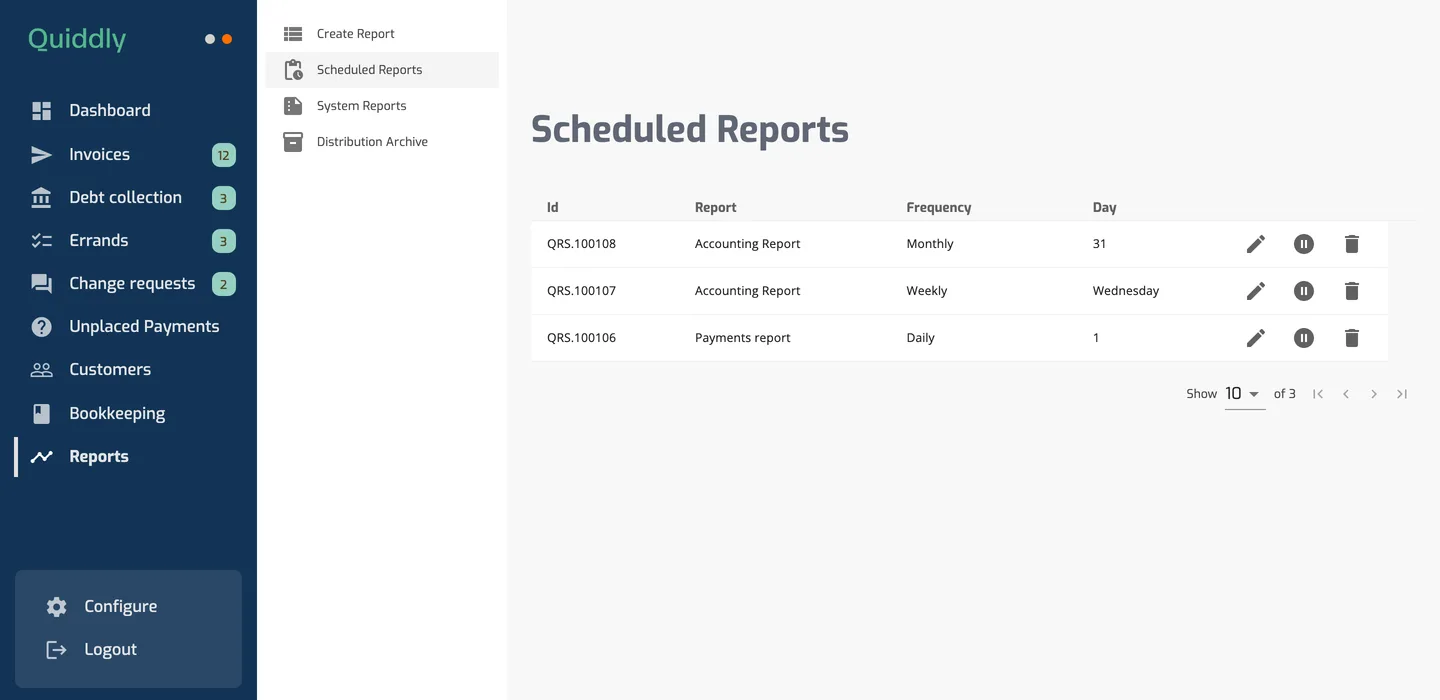Click the Unplaced Payments question icon

tap(41, 327)
